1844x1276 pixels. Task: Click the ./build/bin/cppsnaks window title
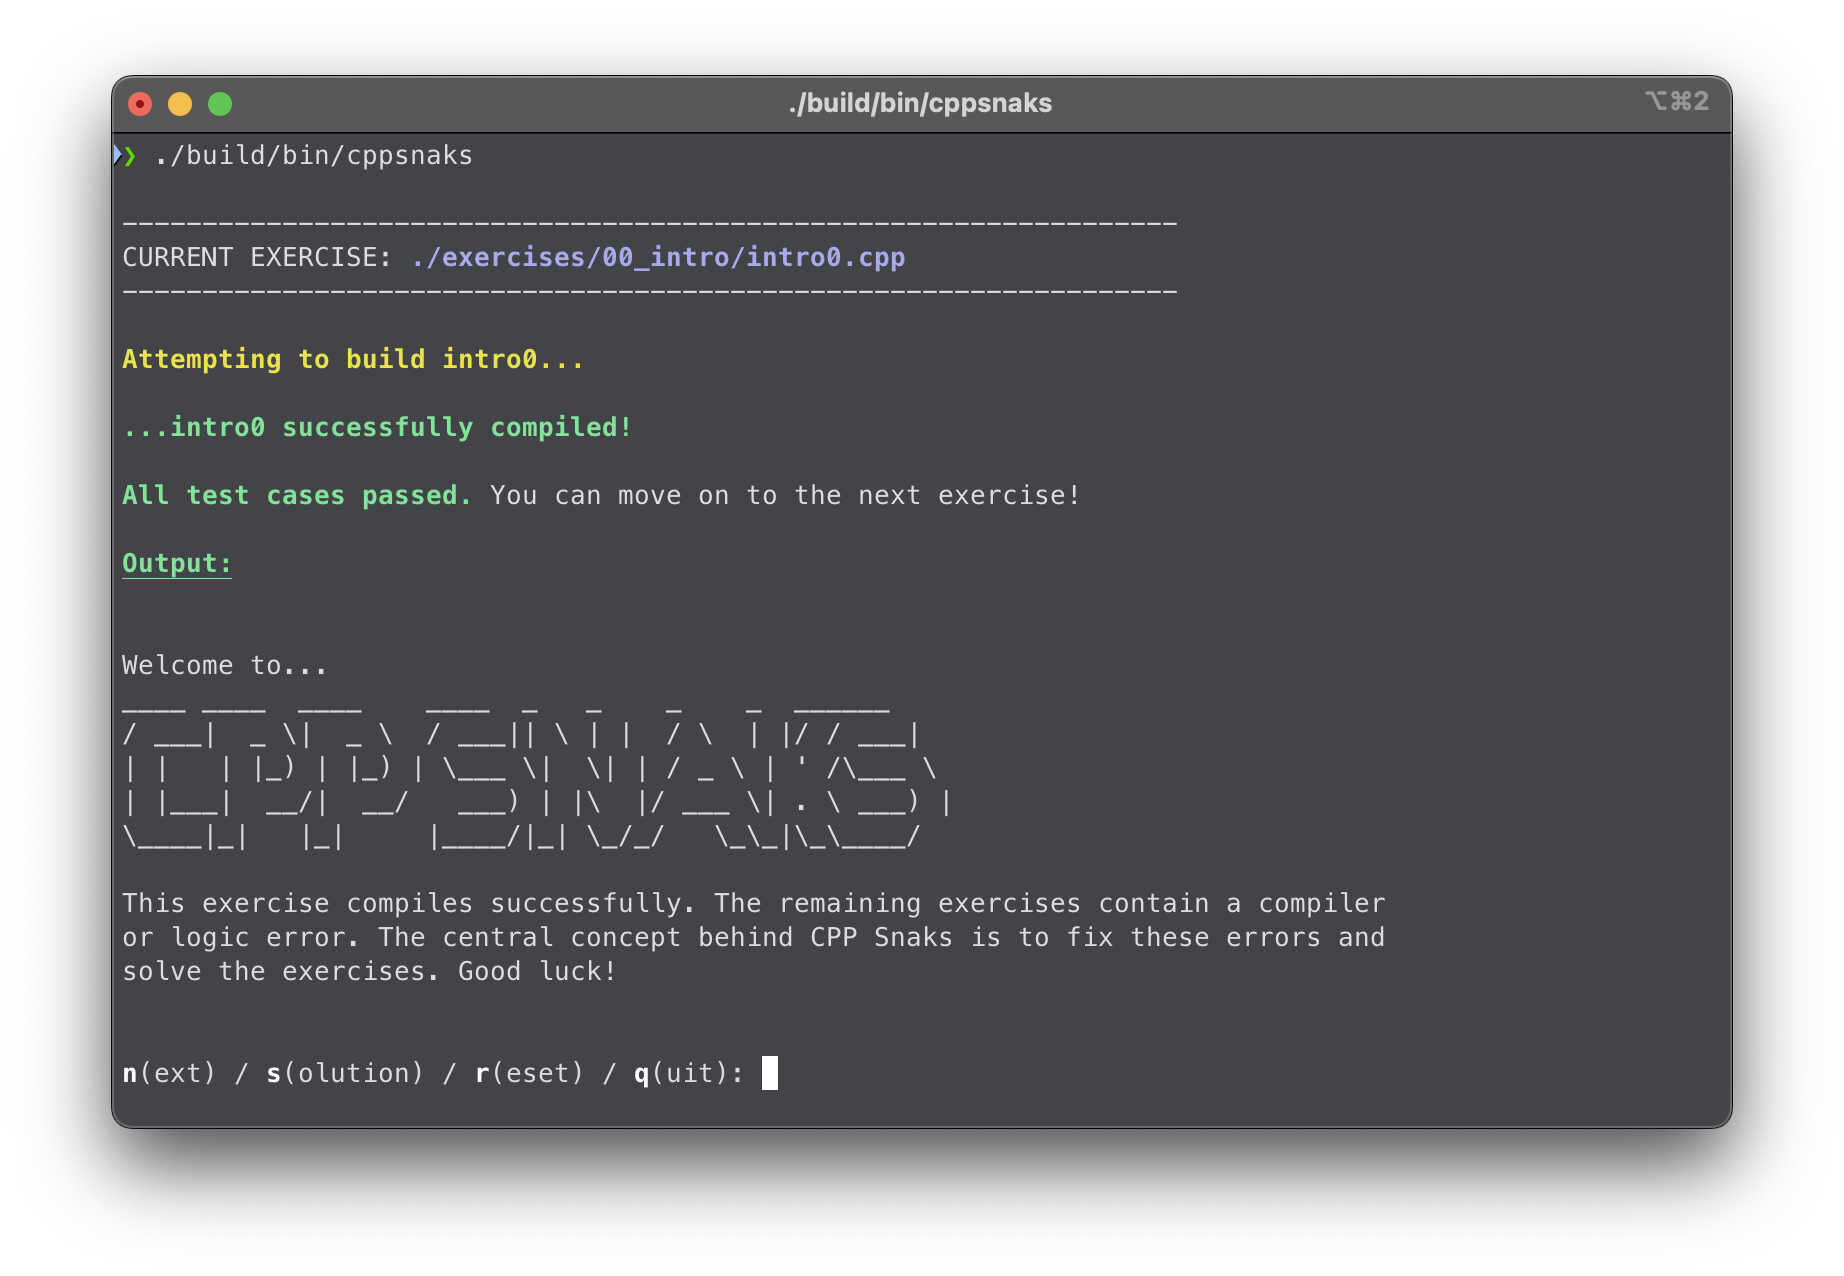[920, 103]
